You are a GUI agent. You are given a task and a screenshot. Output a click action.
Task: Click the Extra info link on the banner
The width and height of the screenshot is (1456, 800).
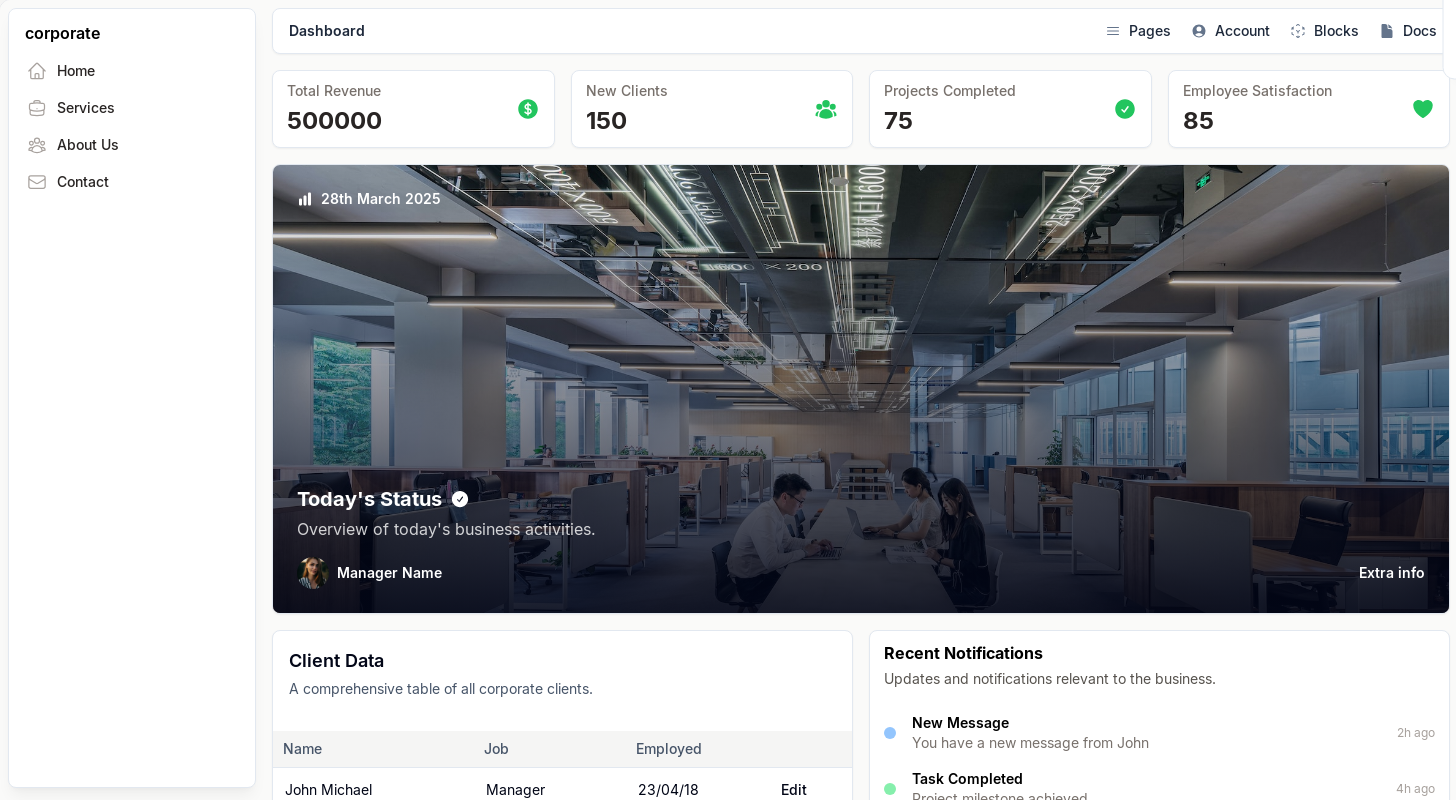pos(1391,573)
